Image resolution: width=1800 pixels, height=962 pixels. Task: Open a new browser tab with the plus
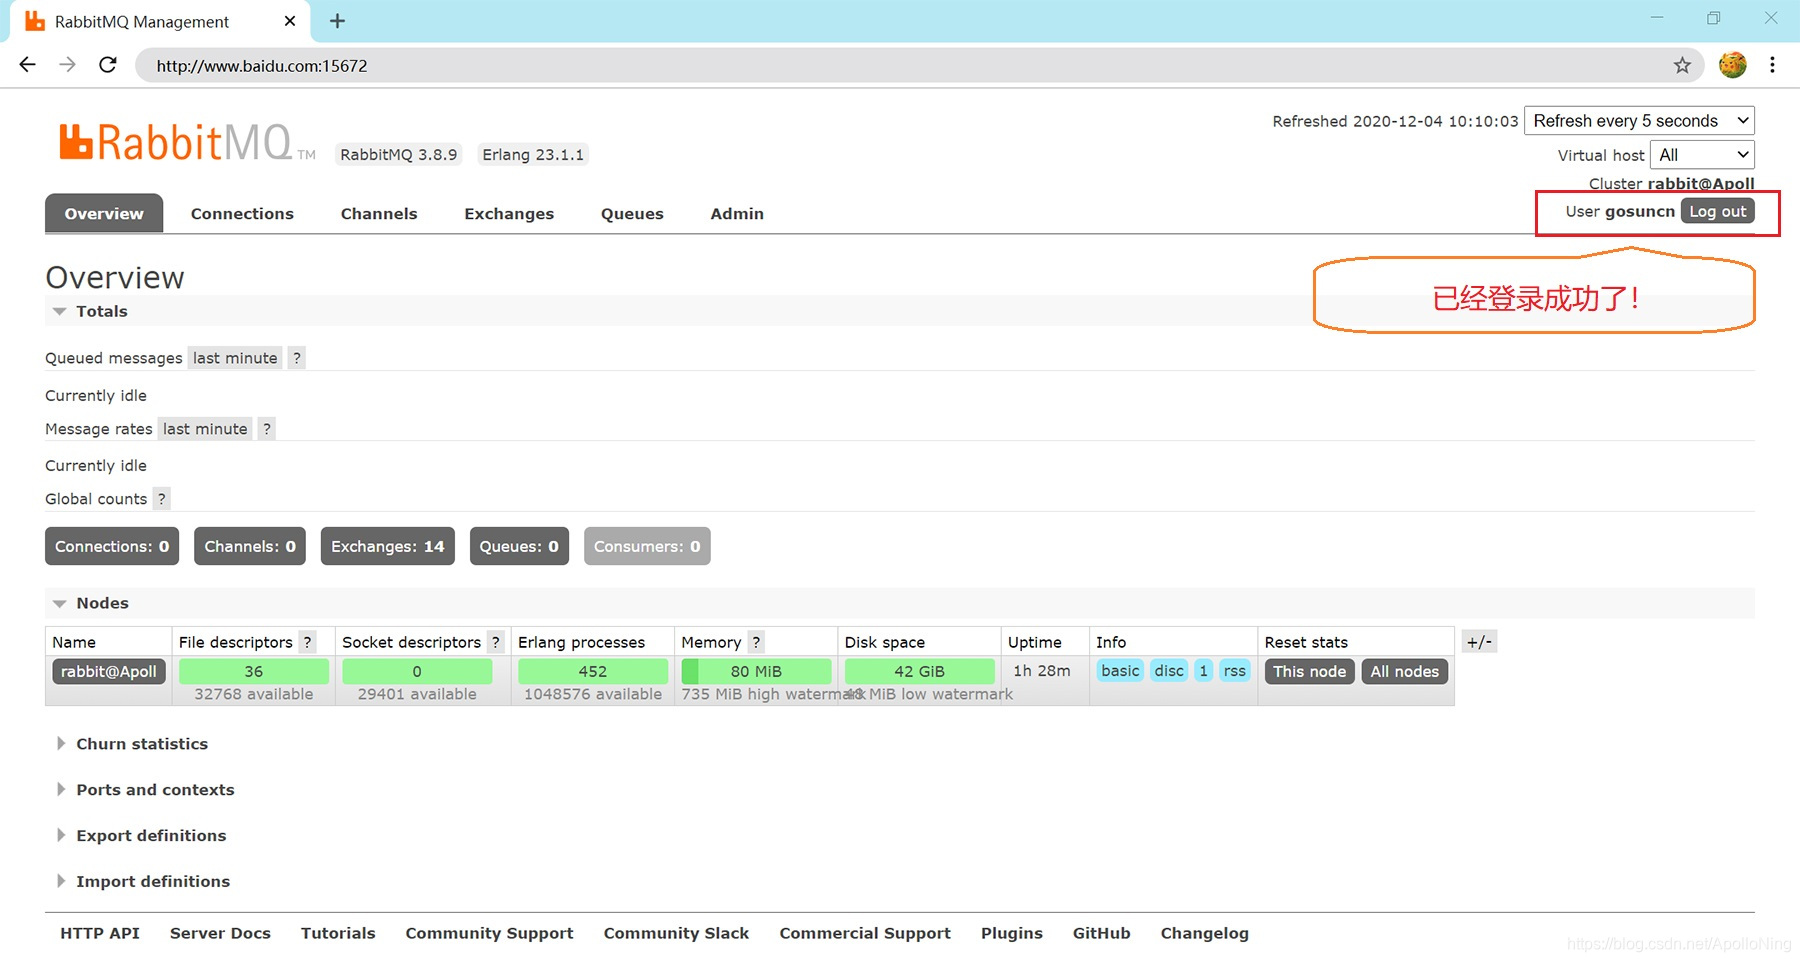click(x=337, y=21)
